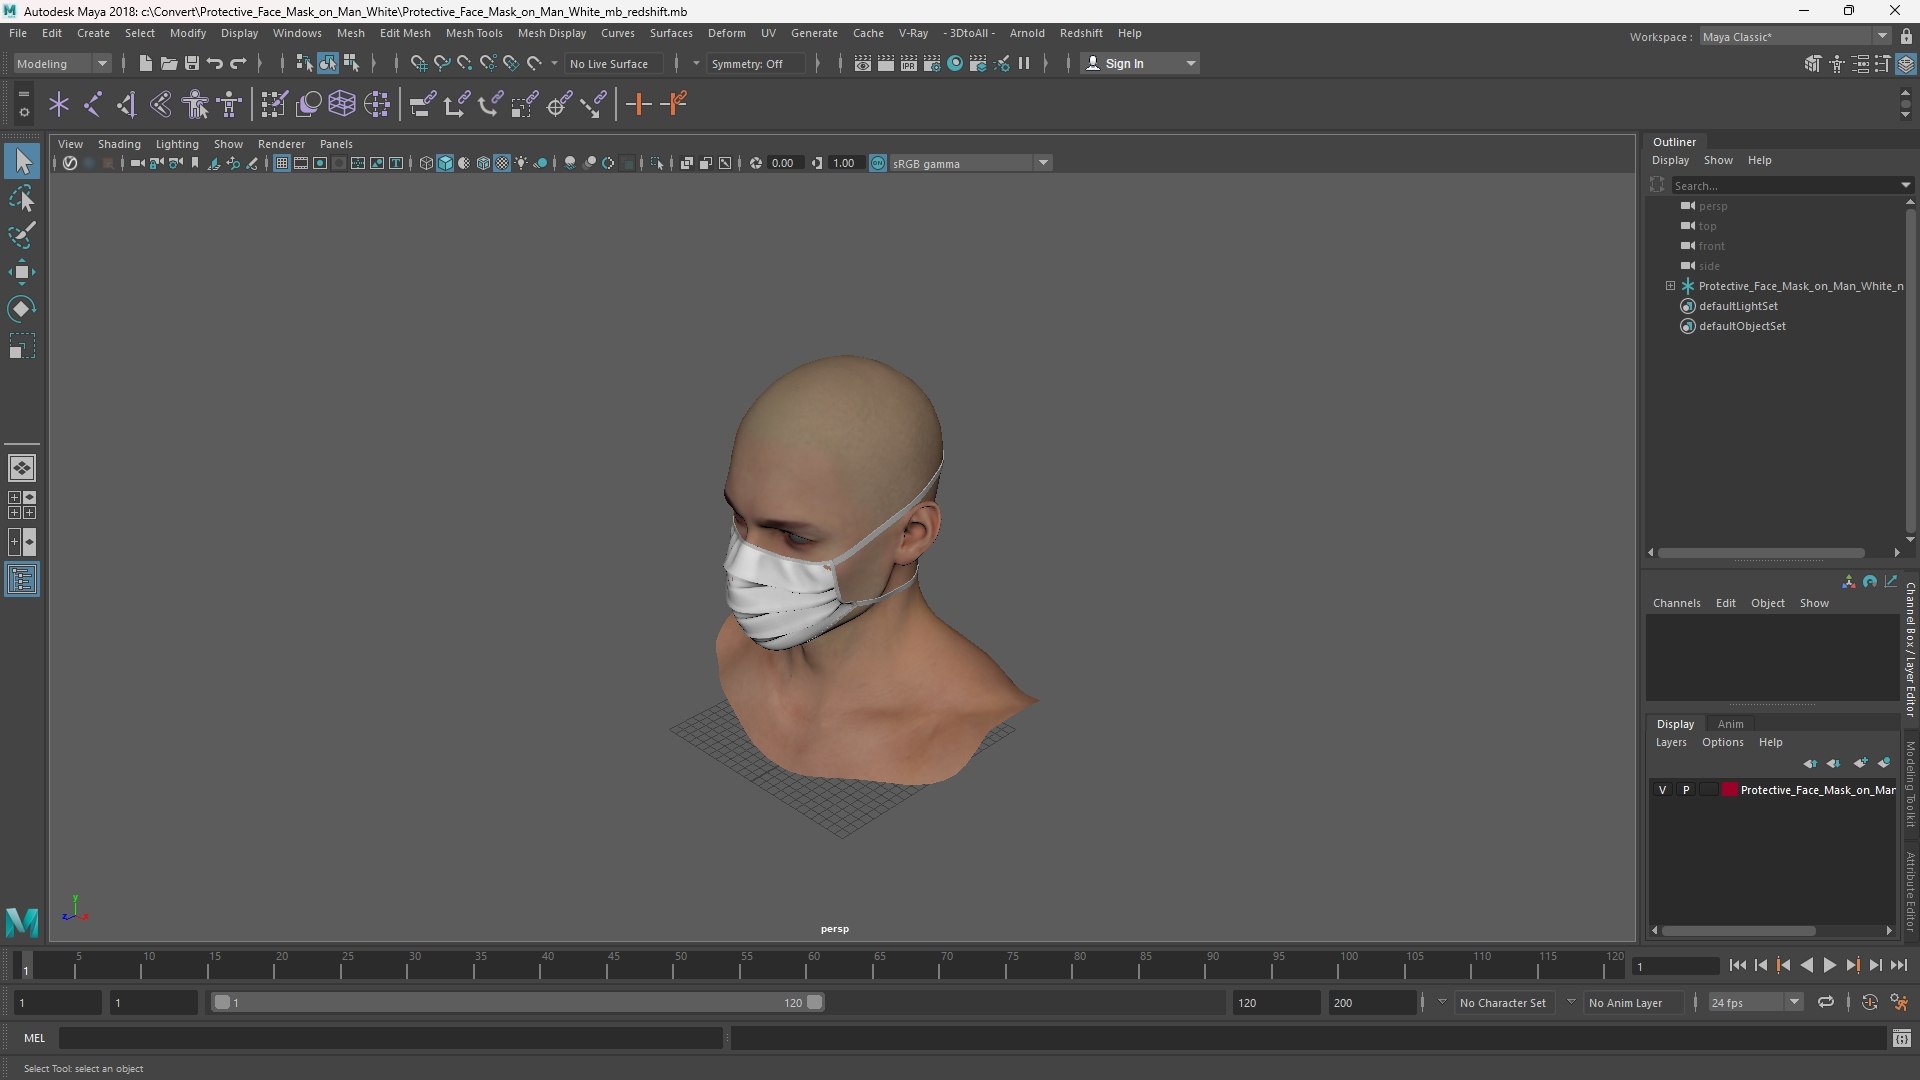Switch to the Anim layer tab
This screenshot has height=1080, width=1920.
[x=1730, y=724]
